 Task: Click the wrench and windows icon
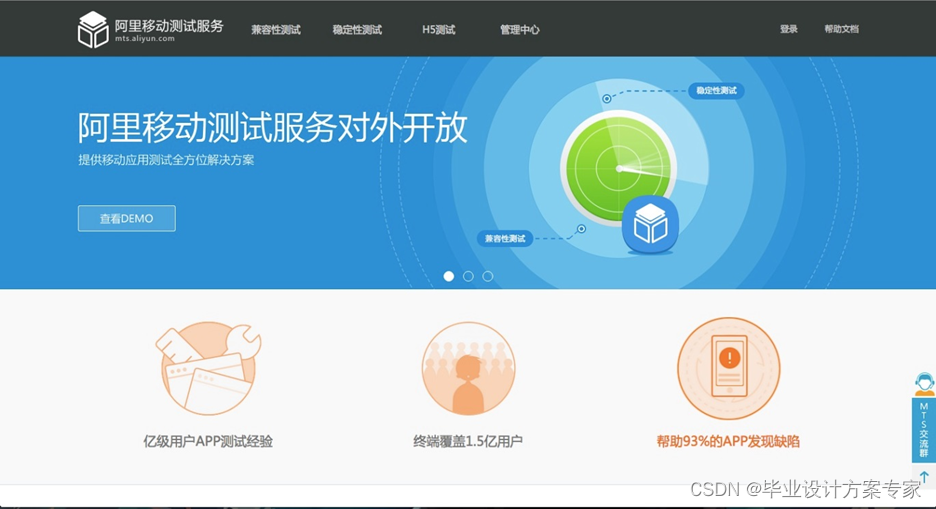point(208,368)
